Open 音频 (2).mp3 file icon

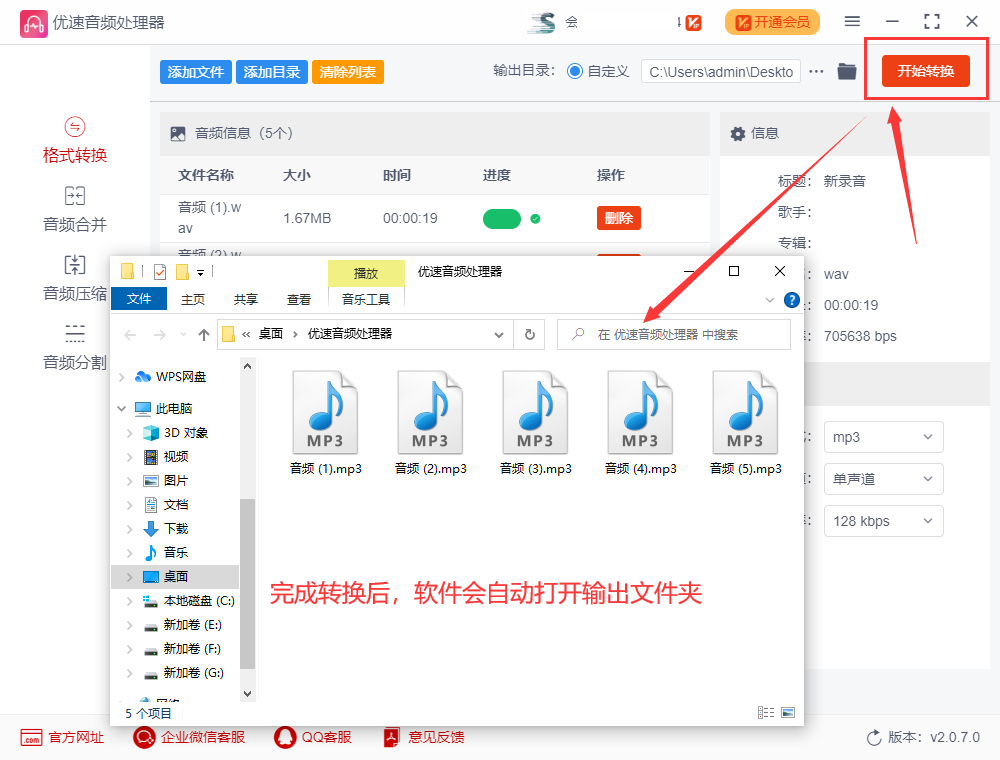coord(430,413)
